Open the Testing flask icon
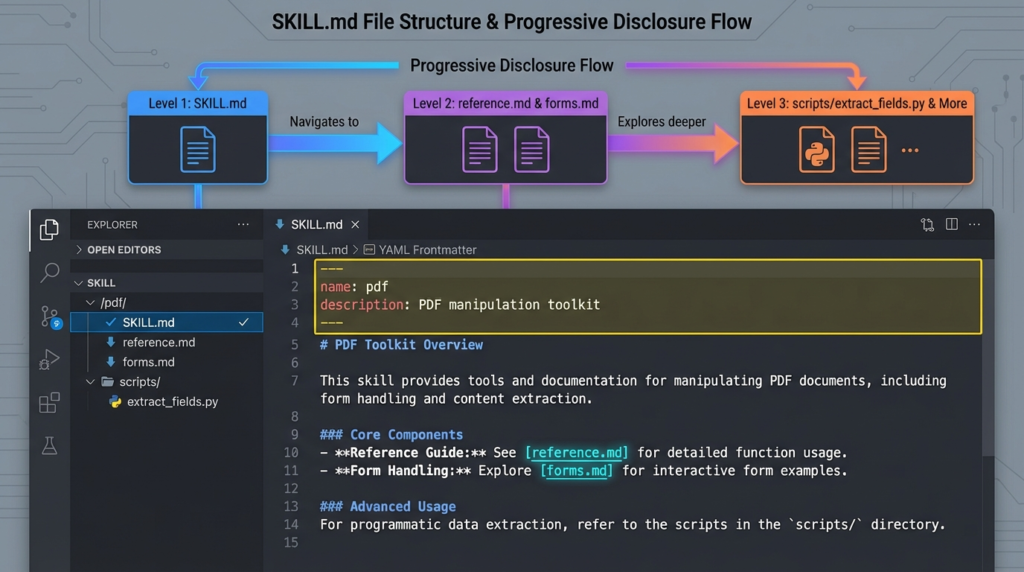Viewport: 1024px width, 572px height. [49, 446]
